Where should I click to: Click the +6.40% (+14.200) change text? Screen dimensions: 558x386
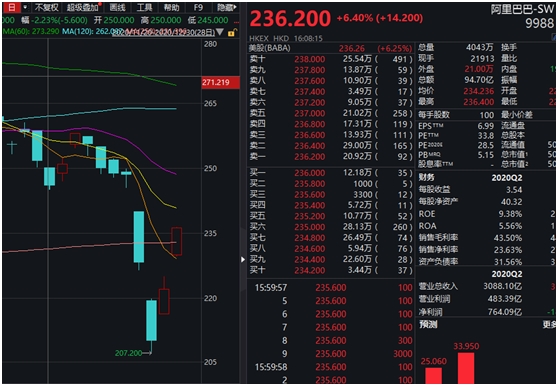click(380, 18)
